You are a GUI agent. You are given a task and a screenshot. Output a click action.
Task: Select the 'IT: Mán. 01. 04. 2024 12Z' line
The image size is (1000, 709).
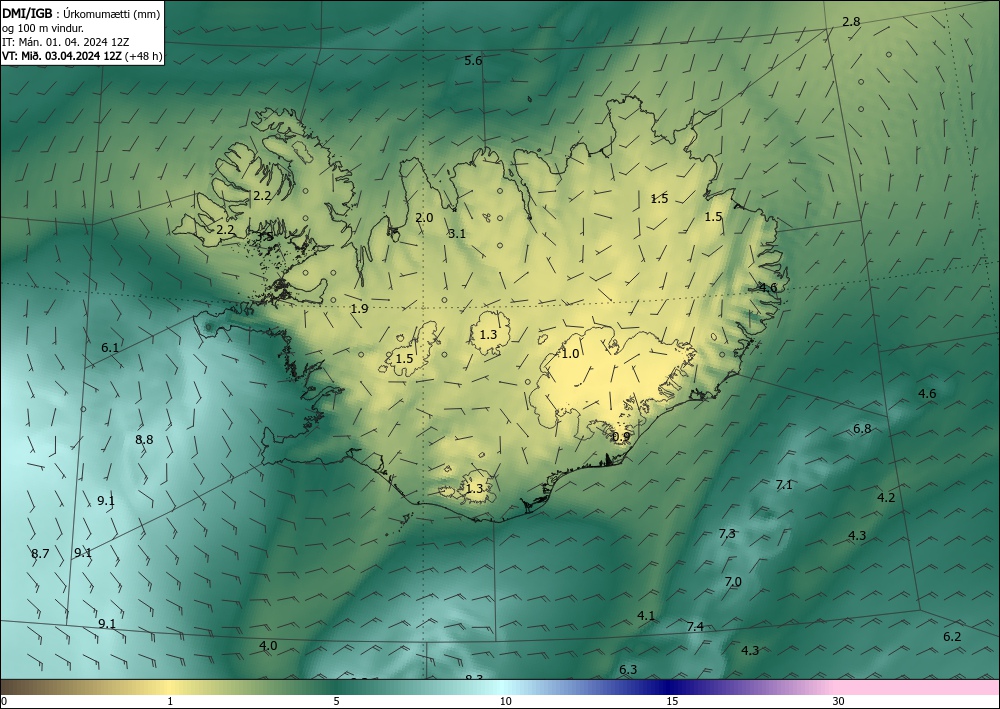coord(66,42)
